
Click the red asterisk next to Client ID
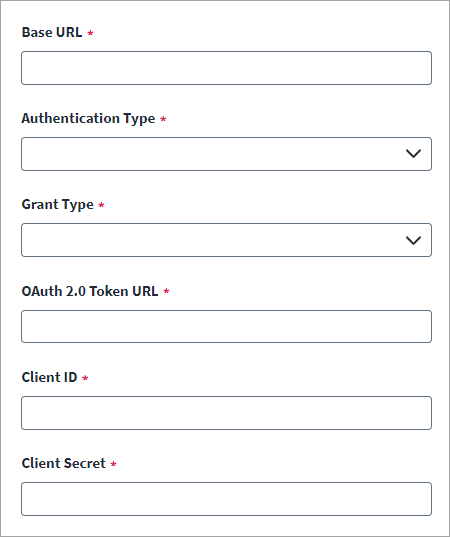pos(85,378)
